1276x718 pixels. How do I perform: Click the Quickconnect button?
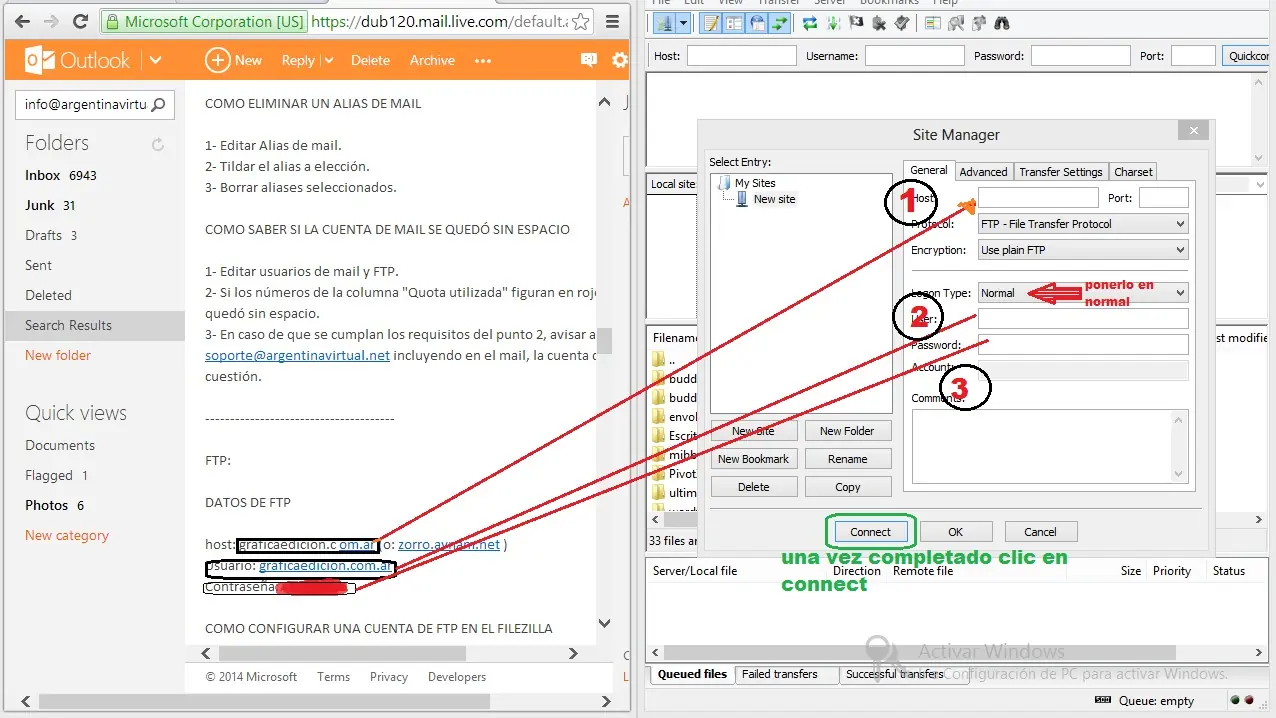point(1248,56)
